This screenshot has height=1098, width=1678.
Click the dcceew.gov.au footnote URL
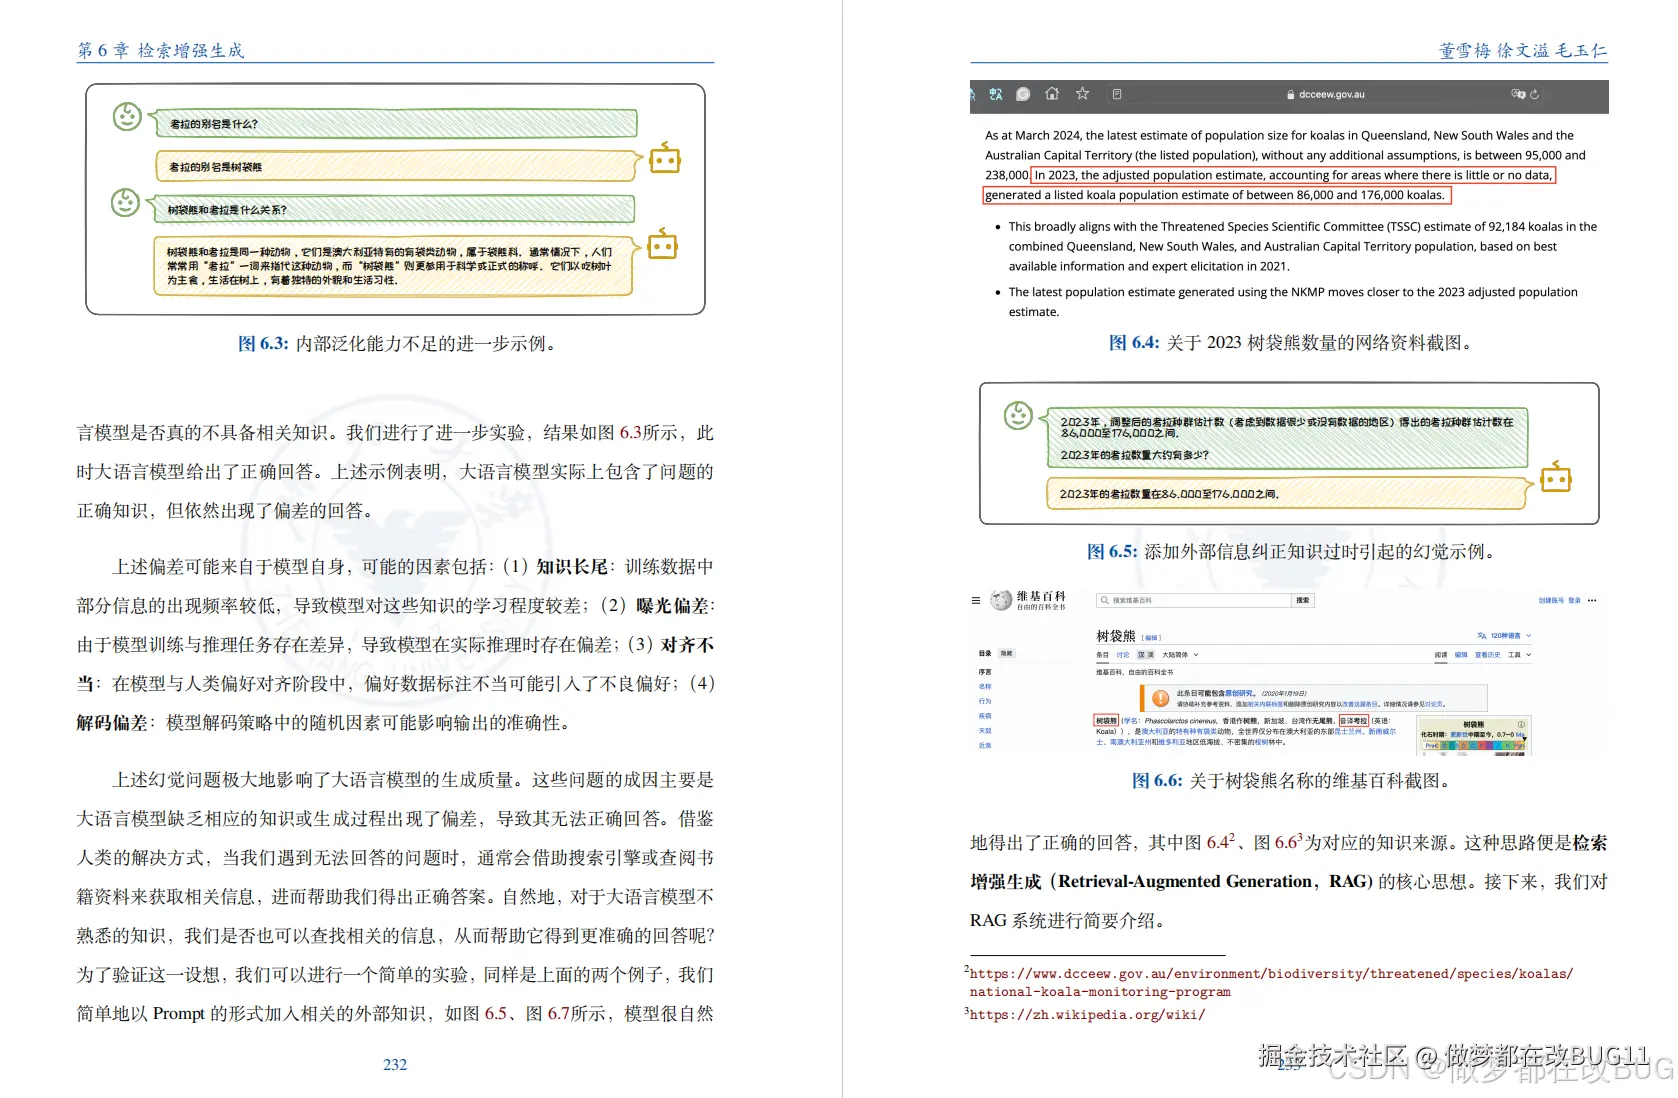pos(1271,983)
